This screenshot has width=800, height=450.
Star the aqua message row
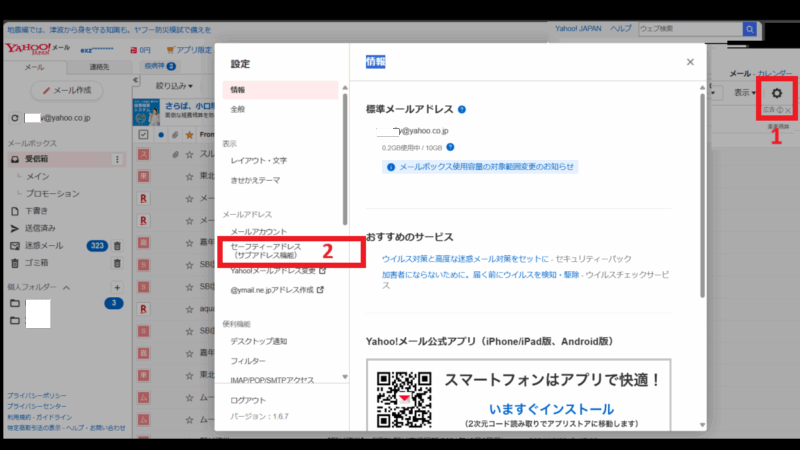tap(189, 309)
